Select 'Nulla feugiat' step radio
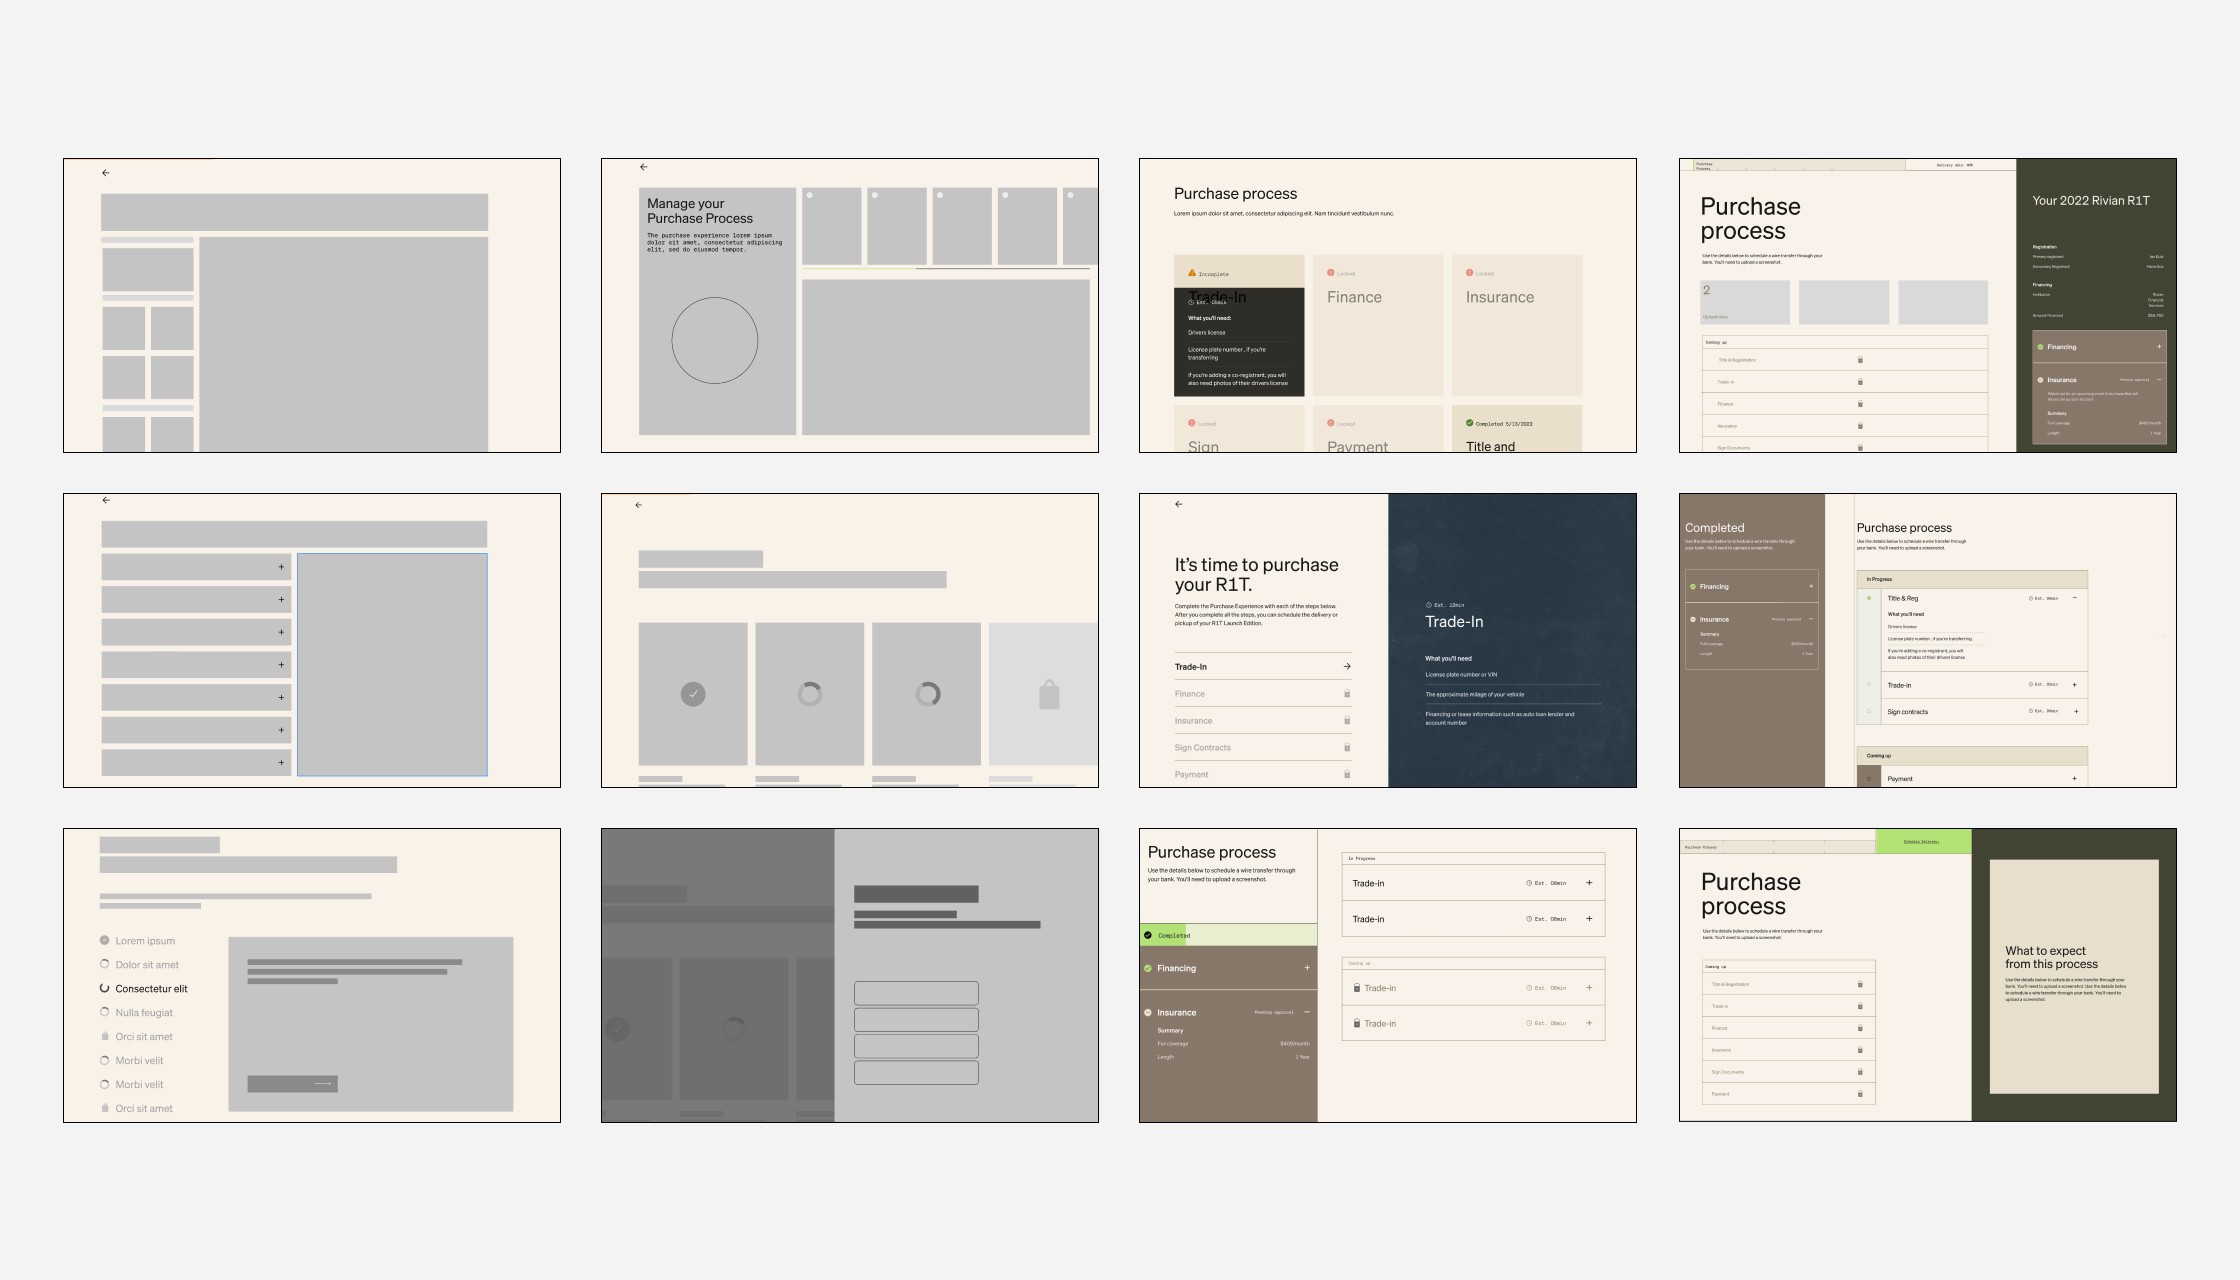2240x1280 pixels. tap(105, 1012)
